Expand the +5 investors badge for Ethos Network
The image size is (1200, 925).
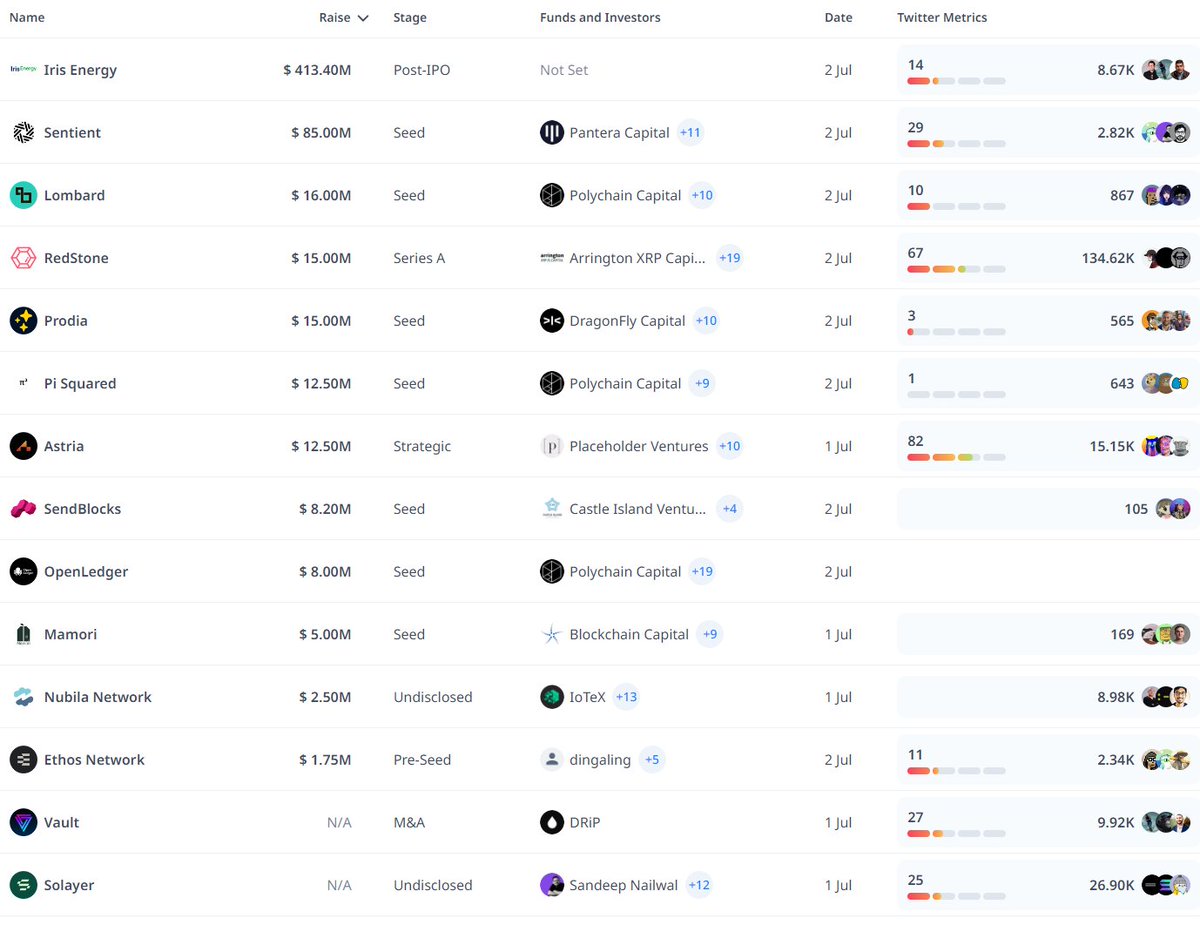652,760
